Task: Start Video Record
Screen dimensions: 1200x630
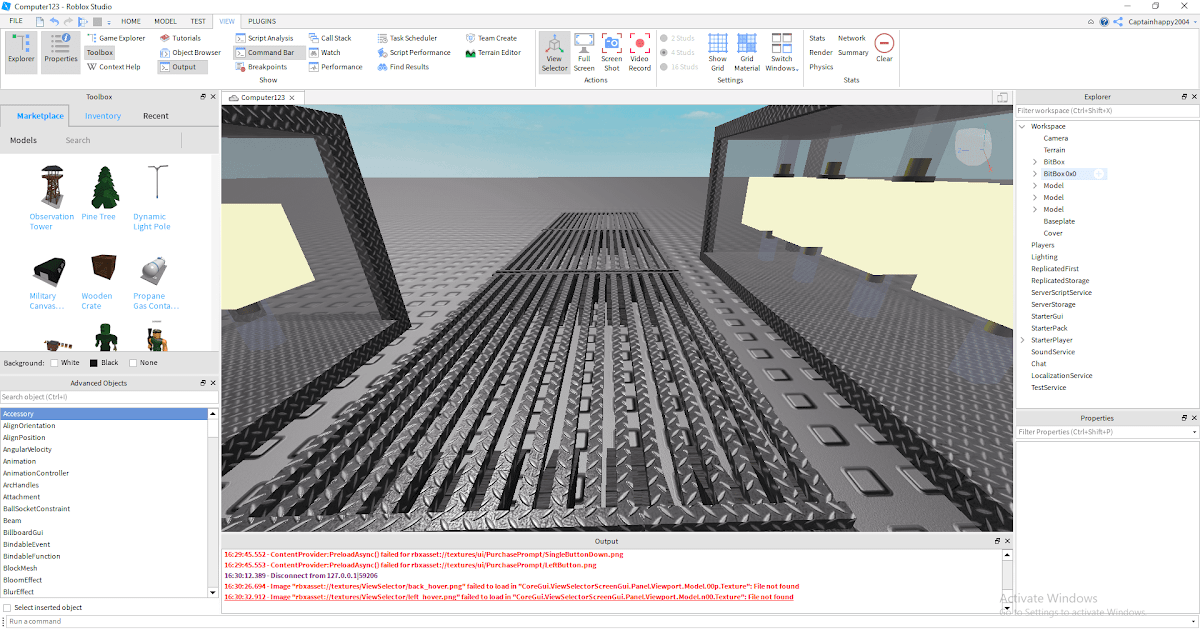Action: [x=640, y=52]
